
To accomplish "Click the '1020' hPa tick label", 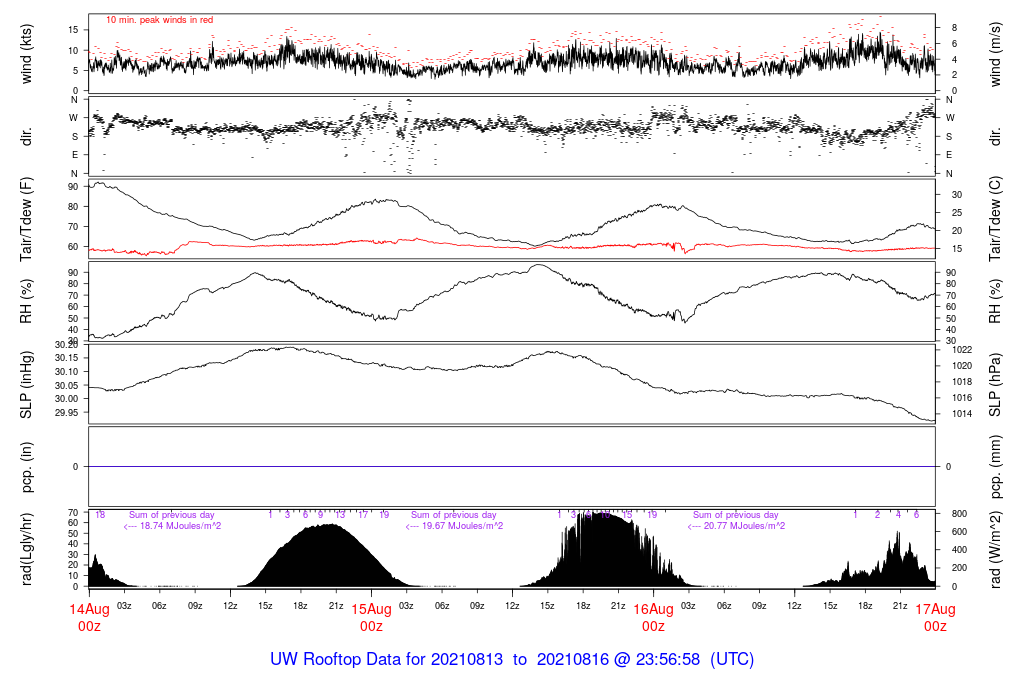I will (x=962, y=366).
